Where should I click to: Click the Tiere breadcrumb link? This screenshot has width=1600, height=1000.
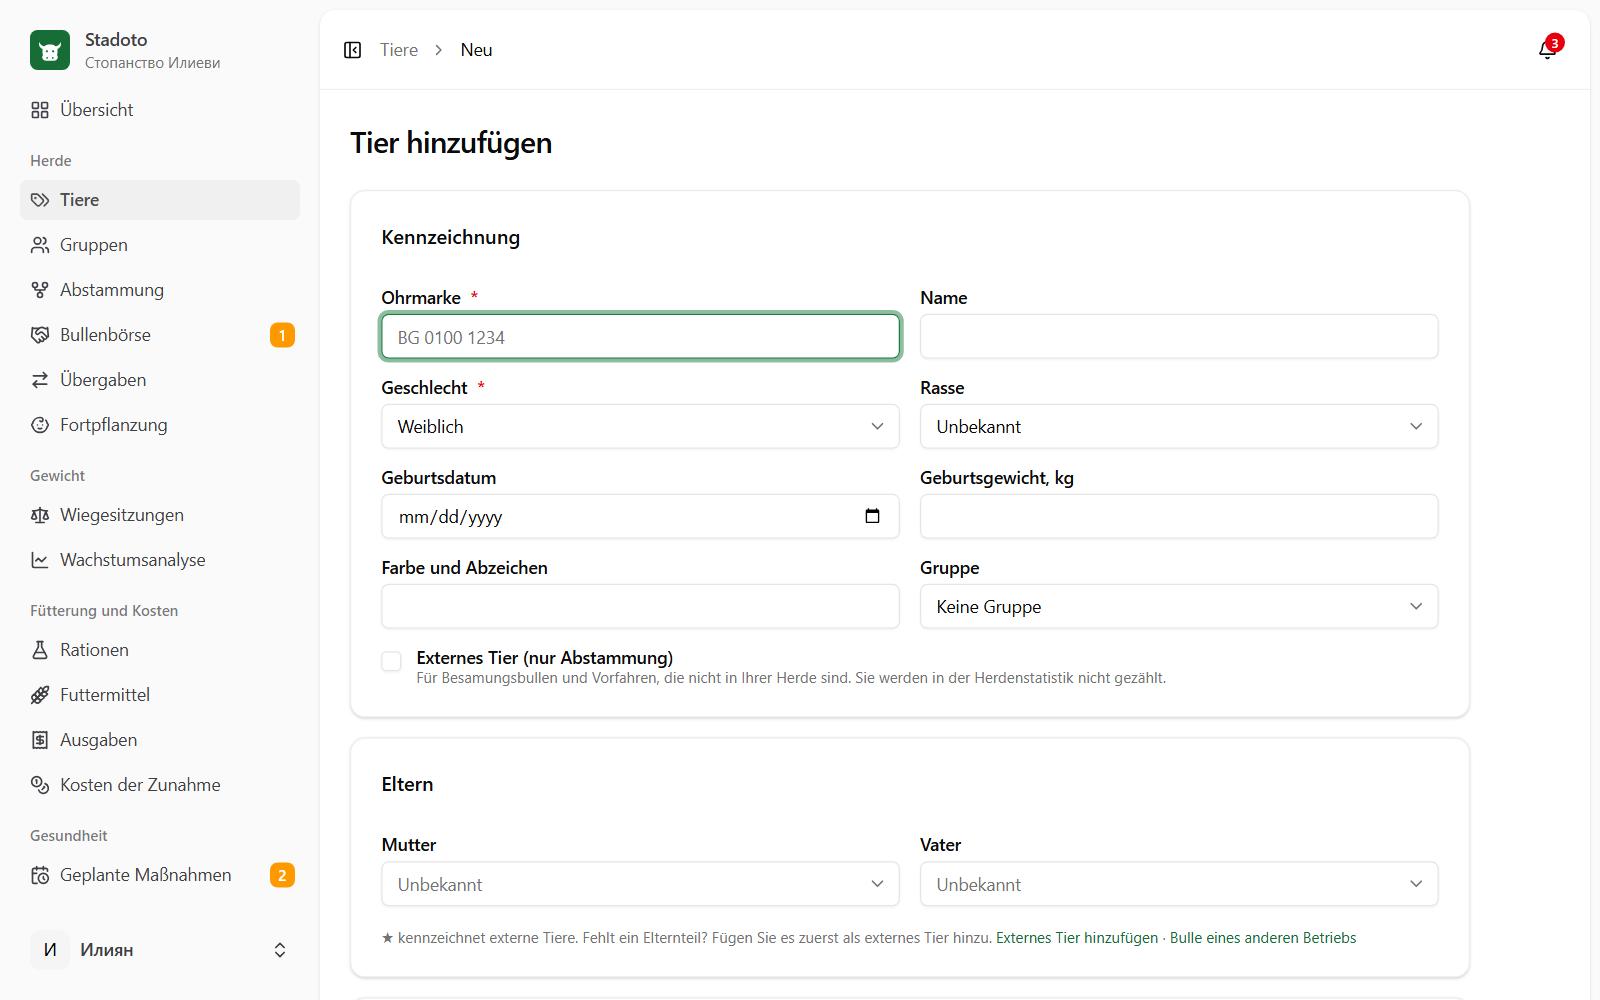click(399, 50)
